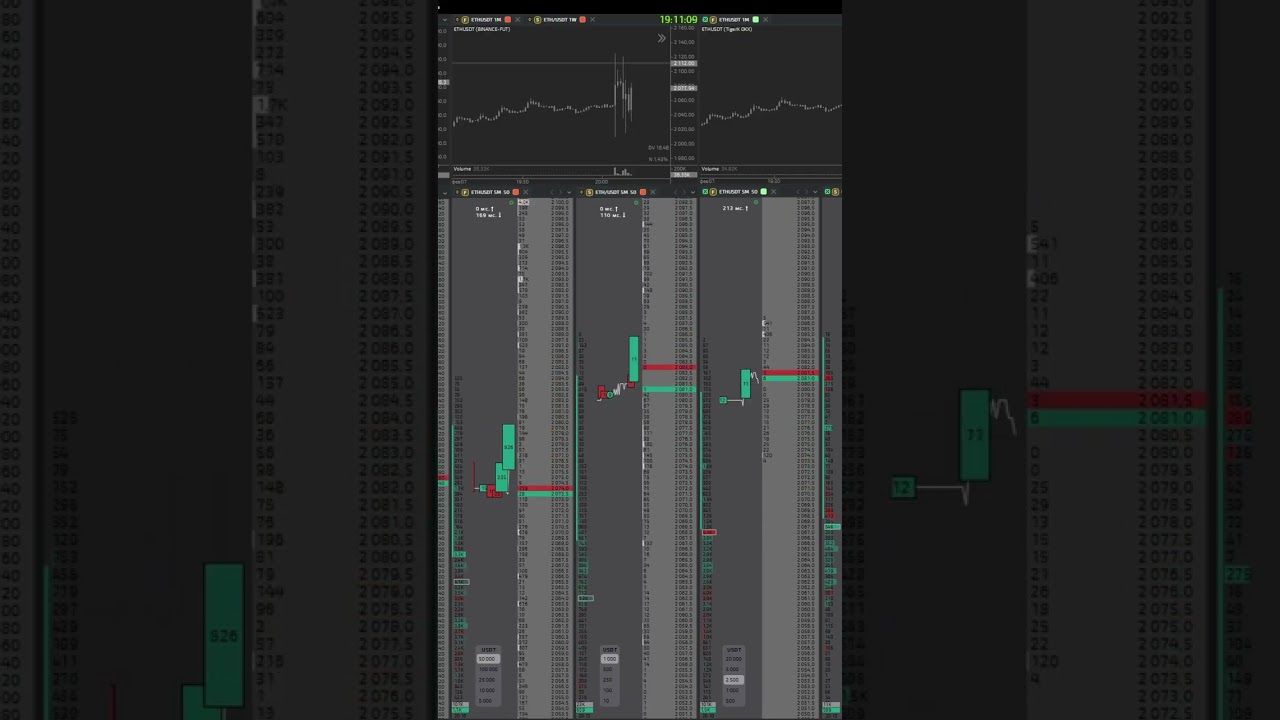Switch to the Binance ETHUSDT 1M tab
Image resolution: width=1280 pixels, height=720 pixels.
click(485, 20)
